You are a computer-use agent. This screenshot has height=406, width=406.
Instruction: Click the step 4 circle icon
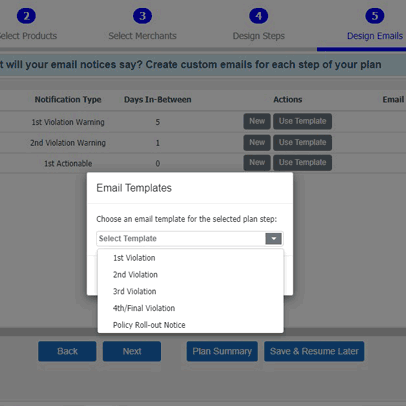259,16
